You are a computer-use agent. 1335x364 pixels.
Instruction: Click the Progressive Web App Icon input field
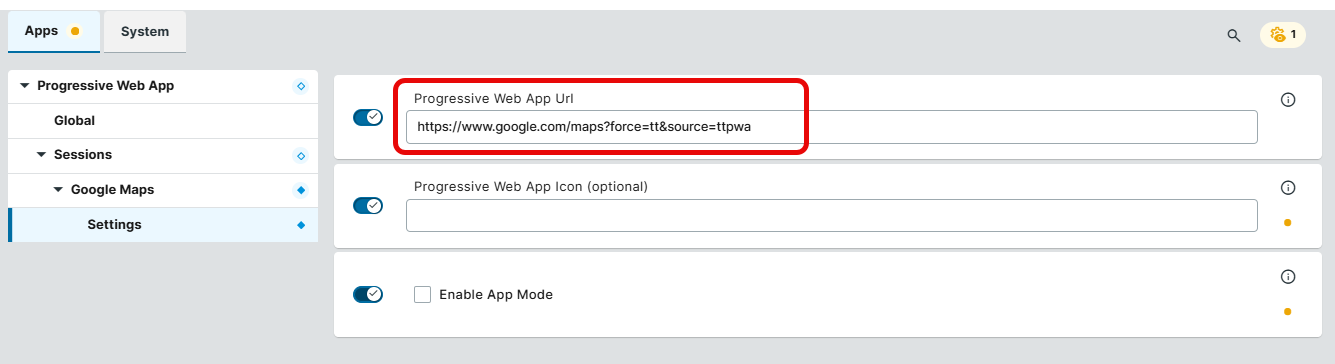click(x=832, y=215)
